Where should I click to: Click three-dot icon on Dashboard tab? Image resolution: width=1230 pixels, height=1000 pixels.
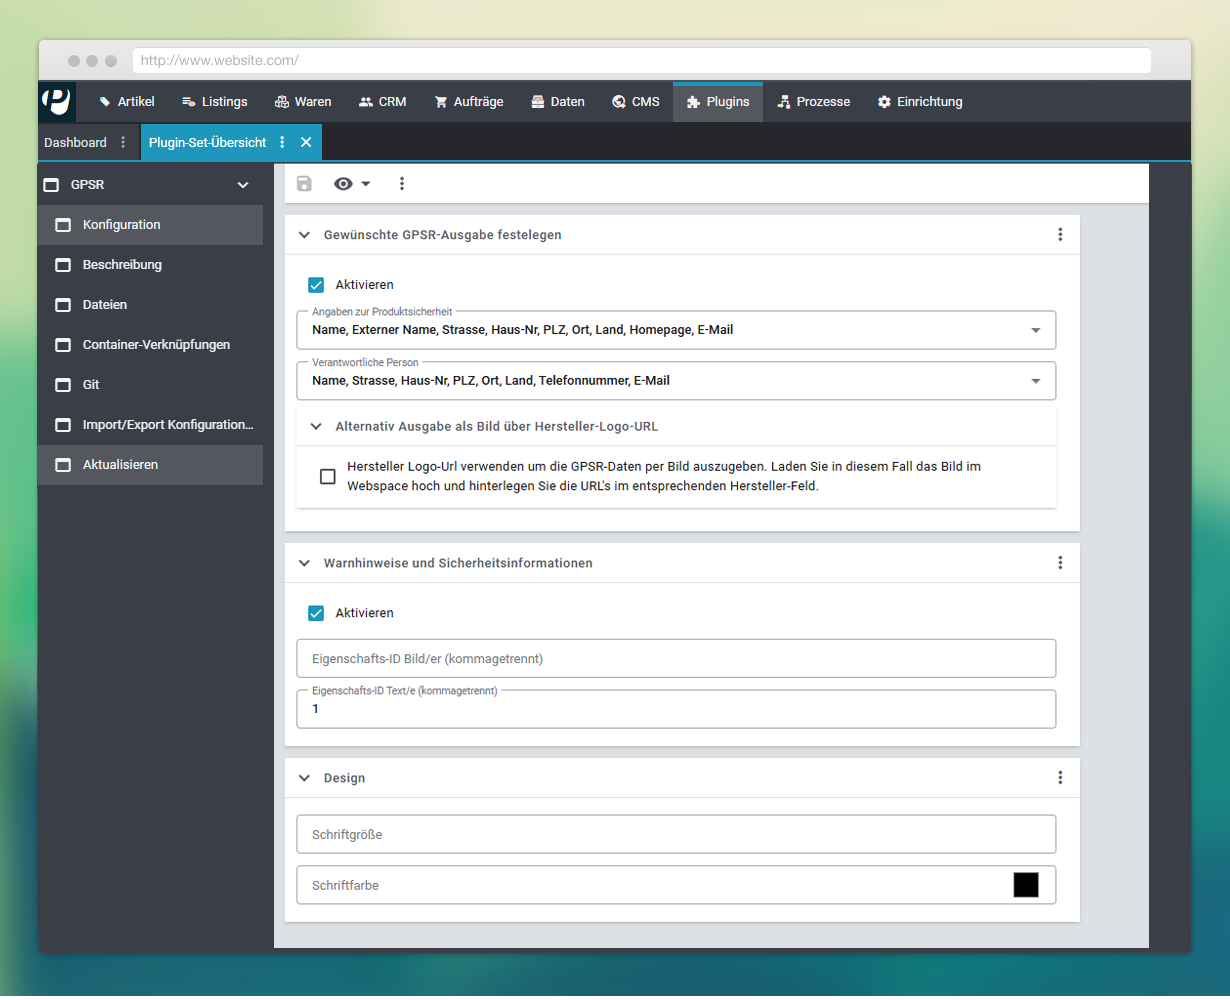123,142
